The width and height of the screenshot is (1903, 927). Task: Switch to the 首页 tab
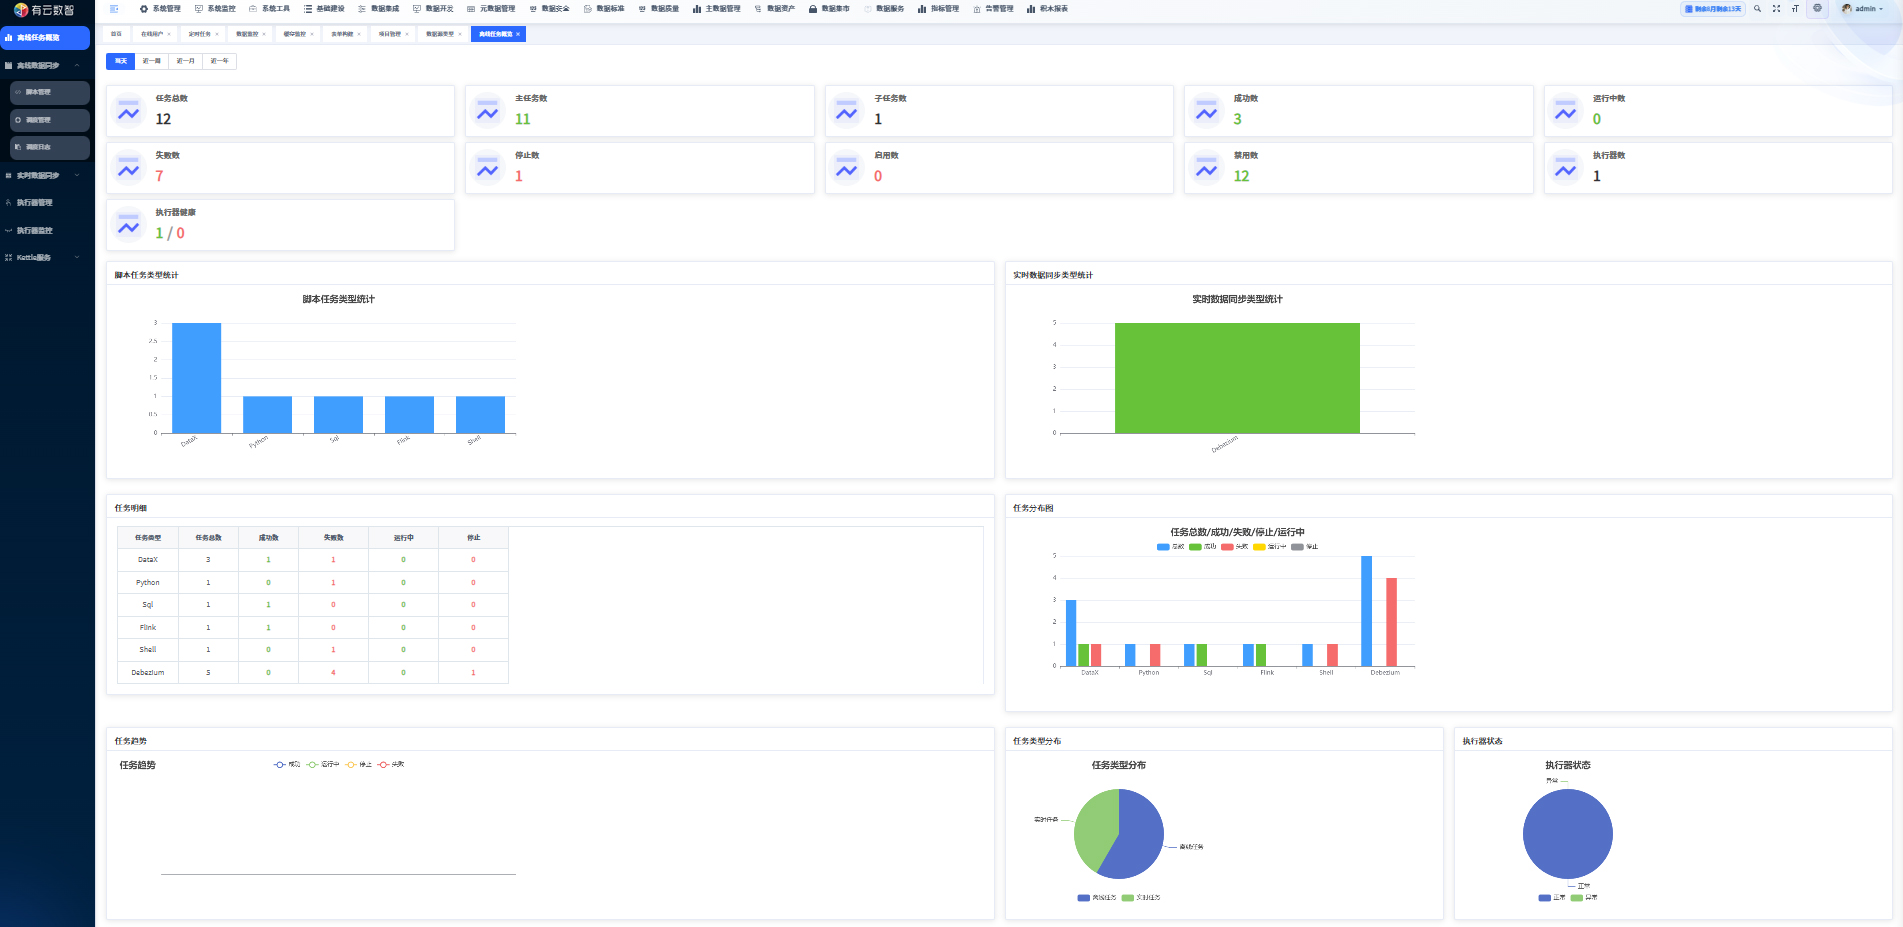(117, 34)
